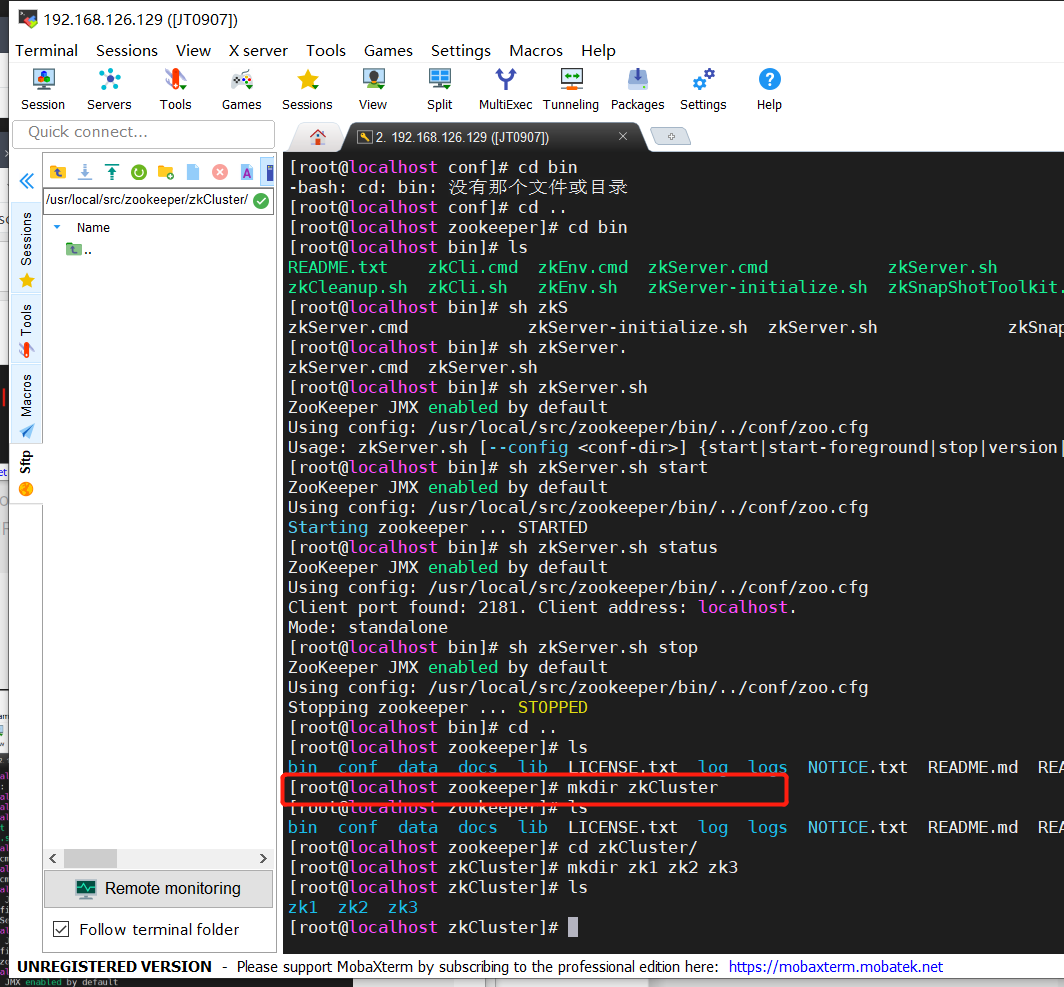Open the Games menu
Viewport: 1064px width, 987px height.
click(388, 51)
